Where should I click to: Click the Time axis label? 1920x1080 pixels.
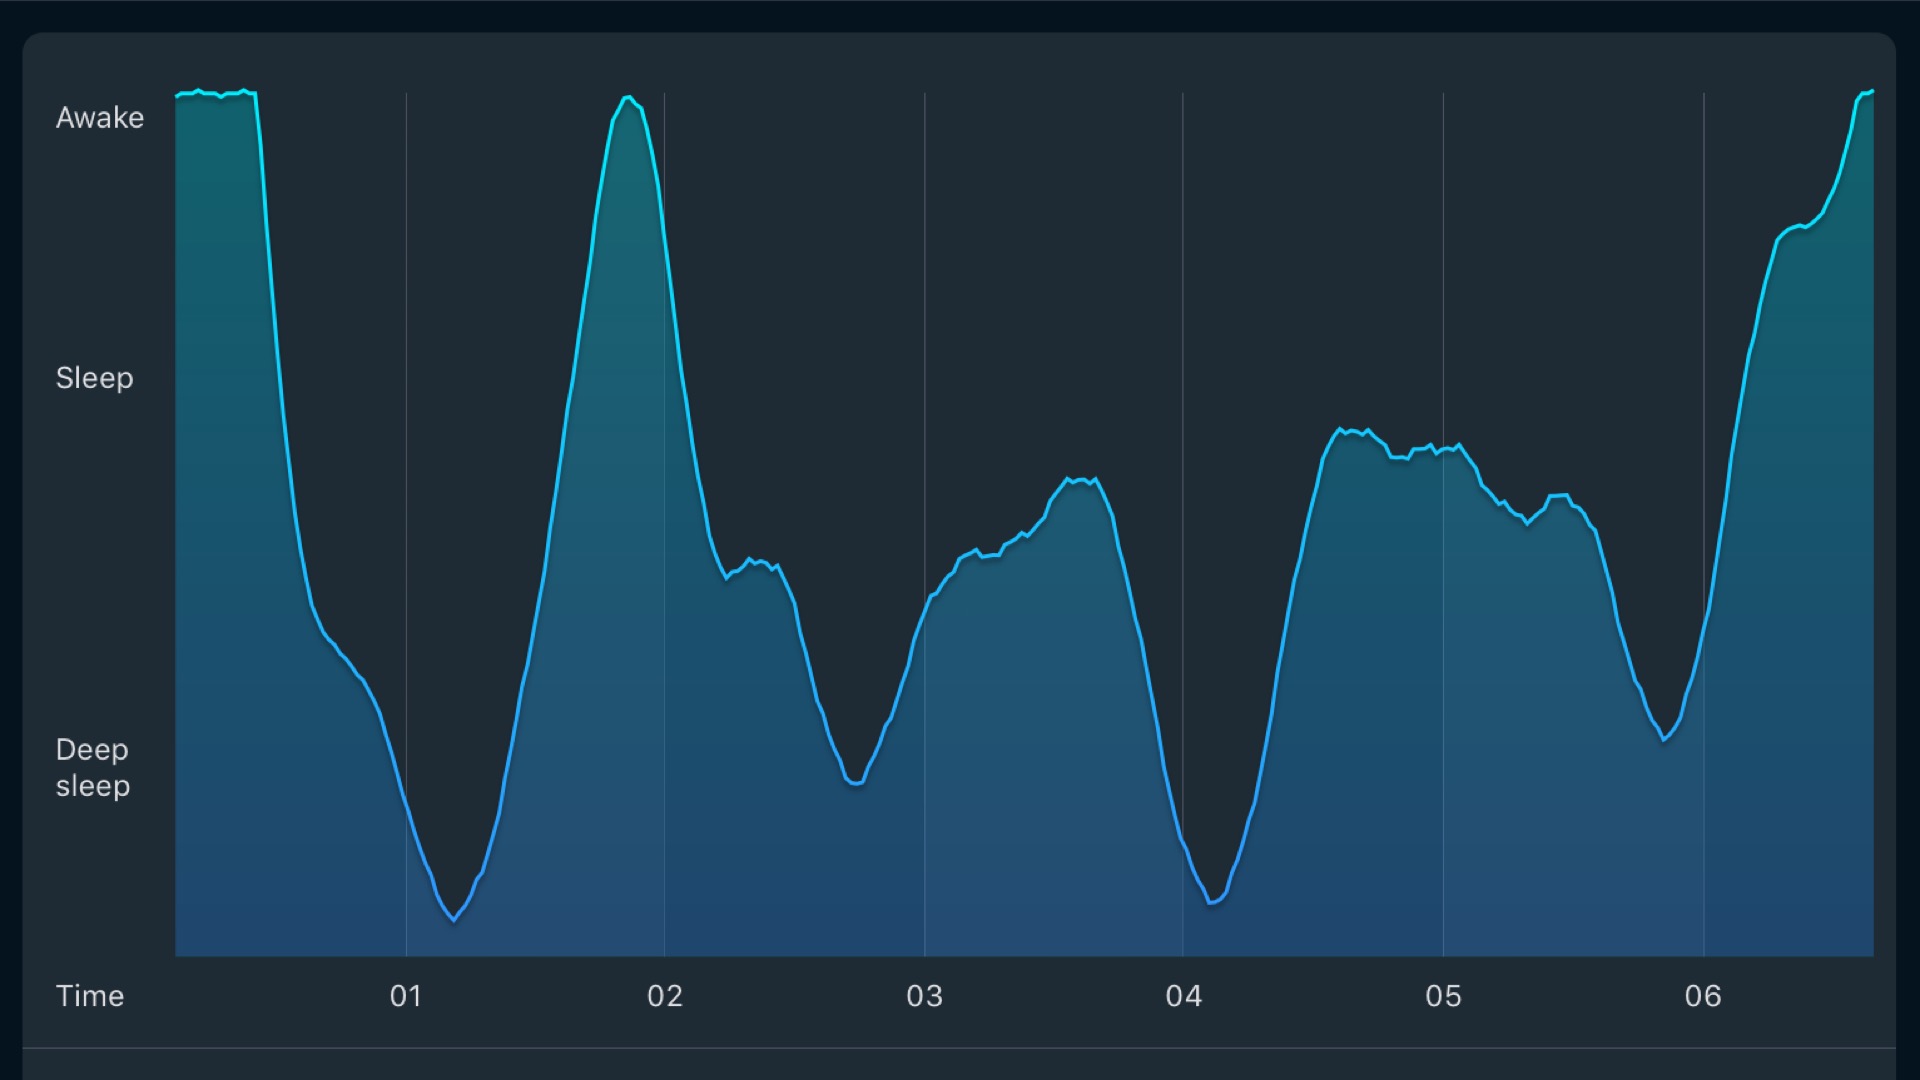90,996
